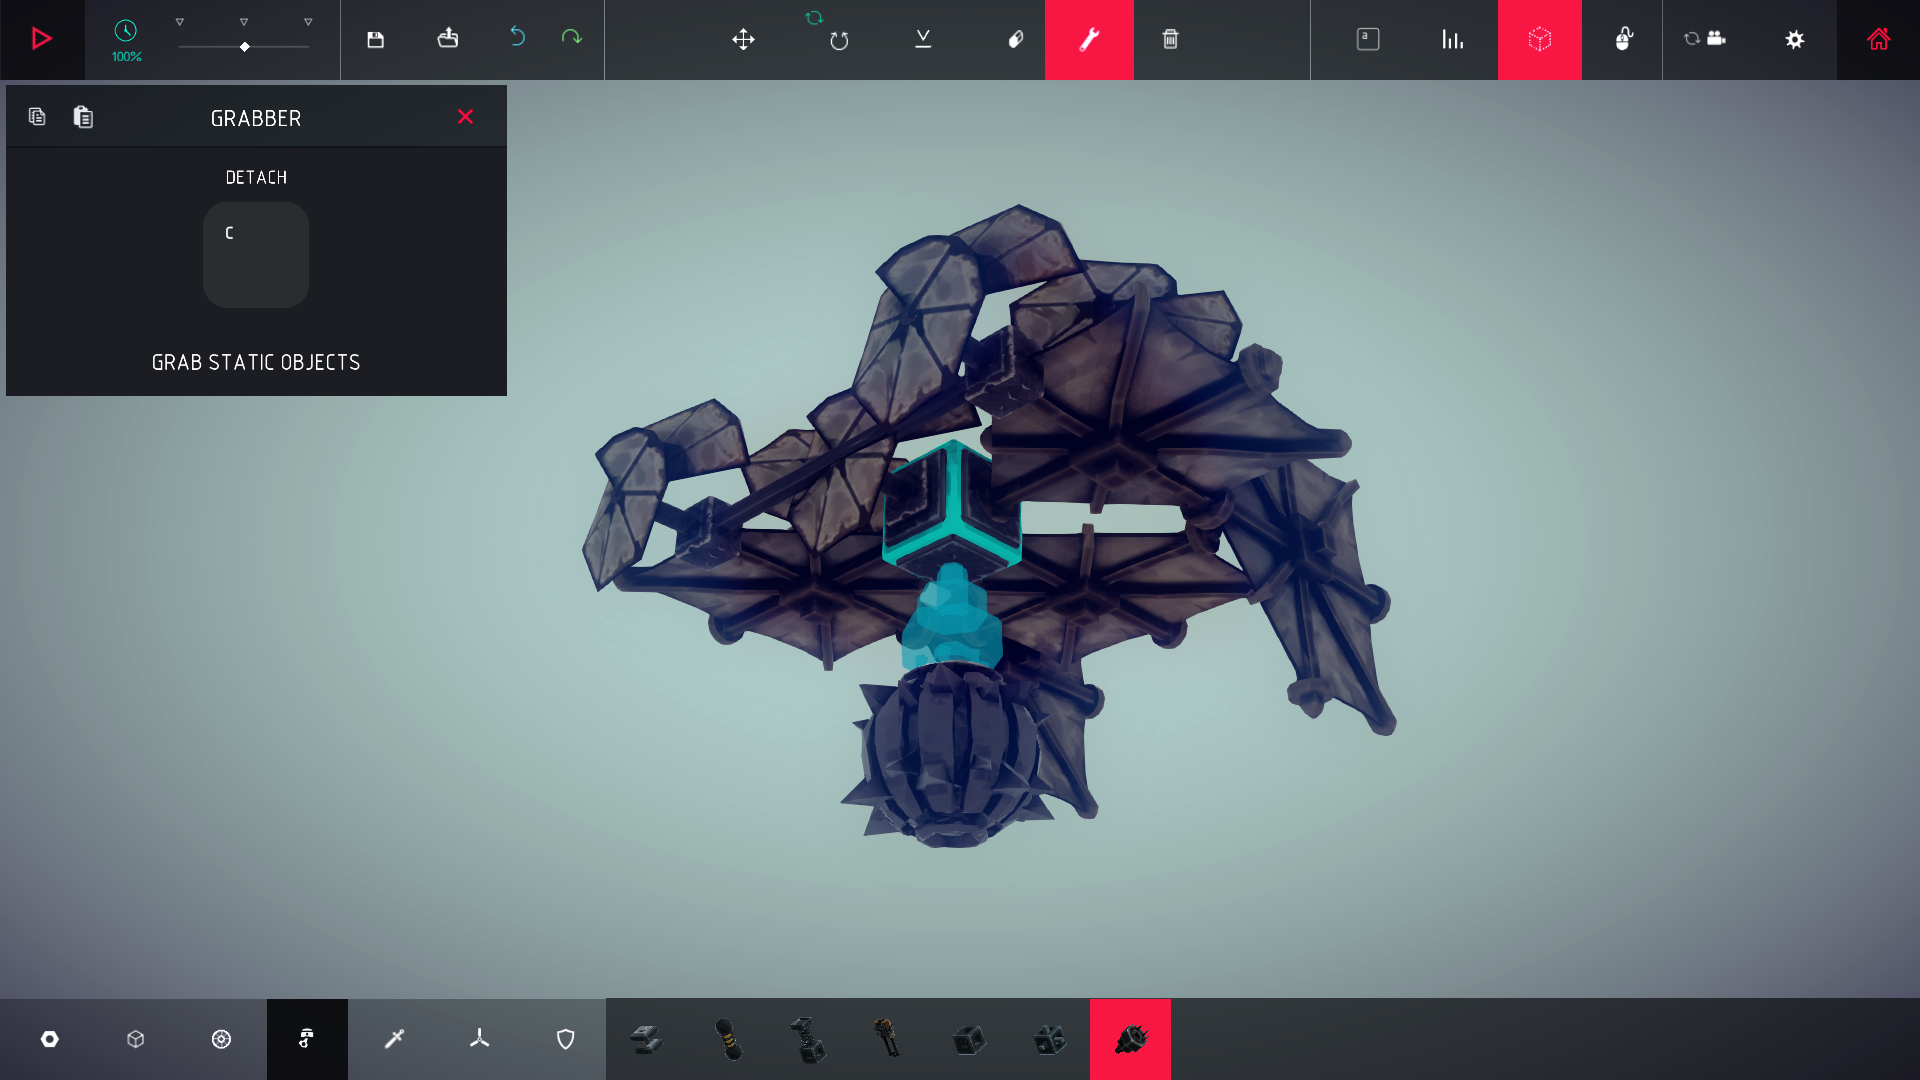Toggle the Grab Static Objects option

click(256, 362)
